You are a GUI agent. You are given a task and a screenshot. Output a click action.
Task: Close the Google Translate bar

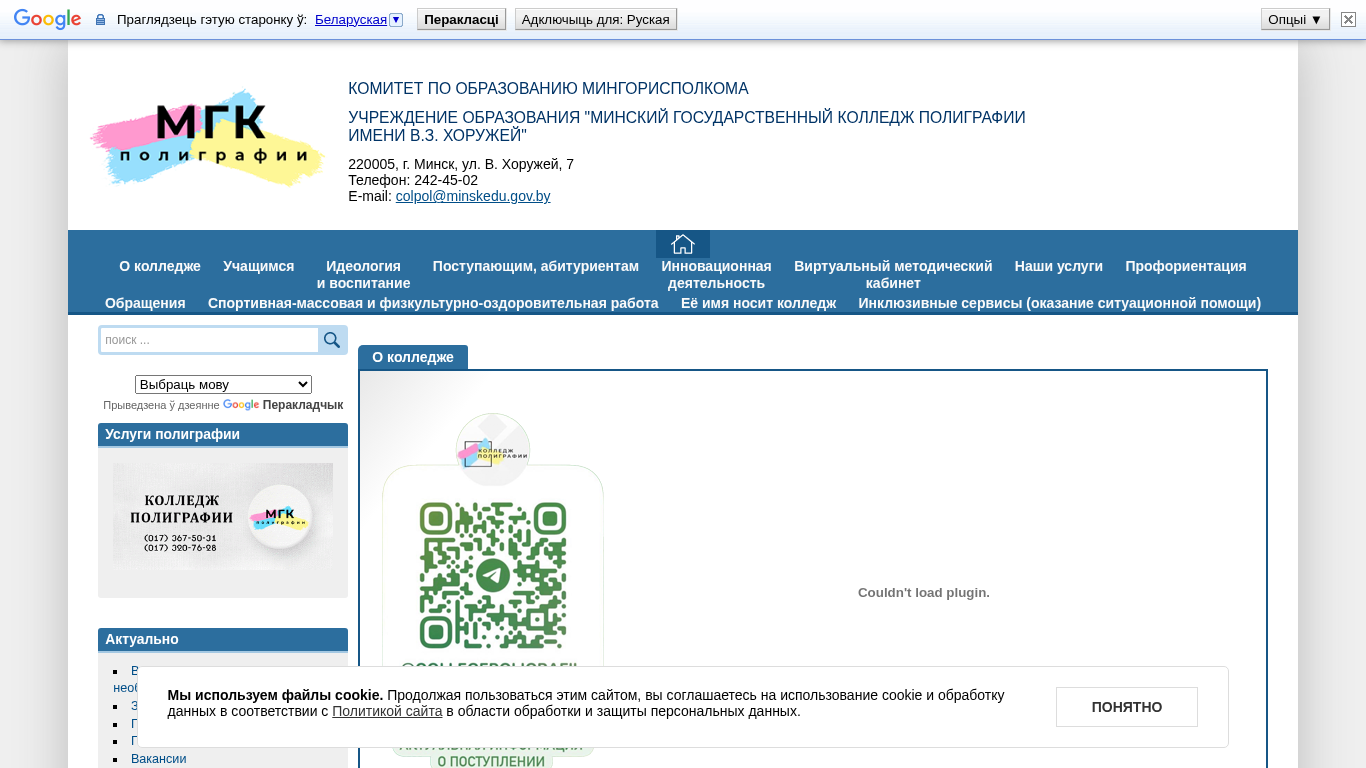(x=1348, y=19)
